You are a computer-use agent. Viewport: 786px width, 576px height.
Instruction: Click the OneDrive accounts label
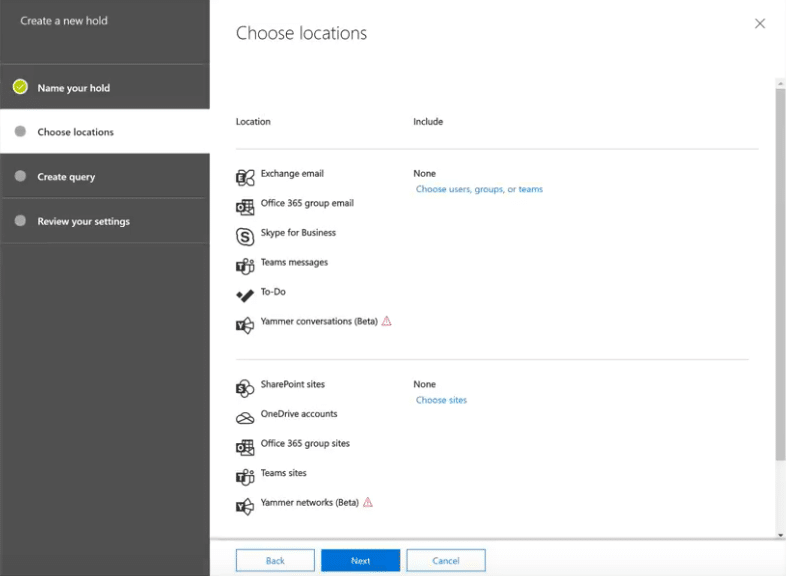299,414
